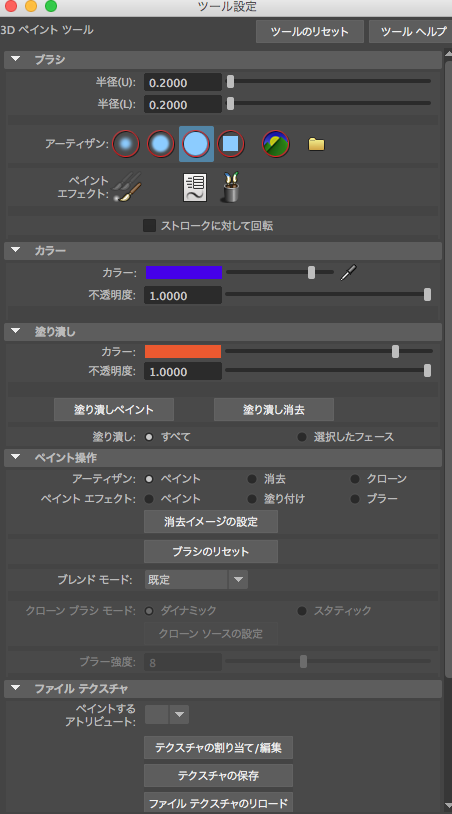Select the solid round Artisan brush
The width and height of the screenshot is (452, 814).
click(196, 144)
